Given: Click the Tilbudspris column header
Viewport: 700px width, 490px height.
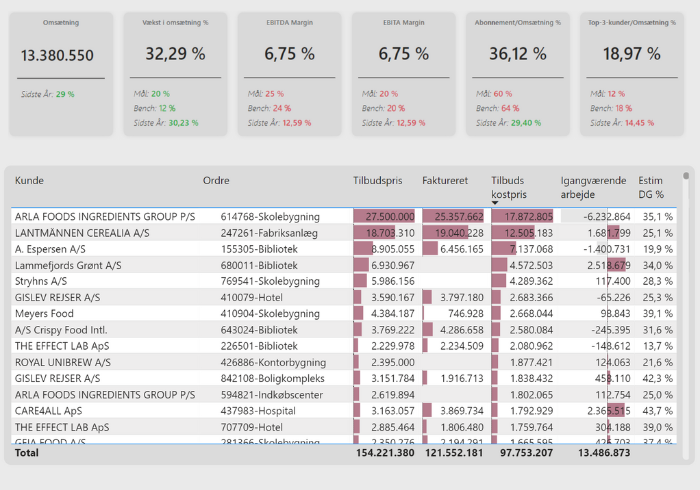Looking at the screenshot, I should click(379, 181).
